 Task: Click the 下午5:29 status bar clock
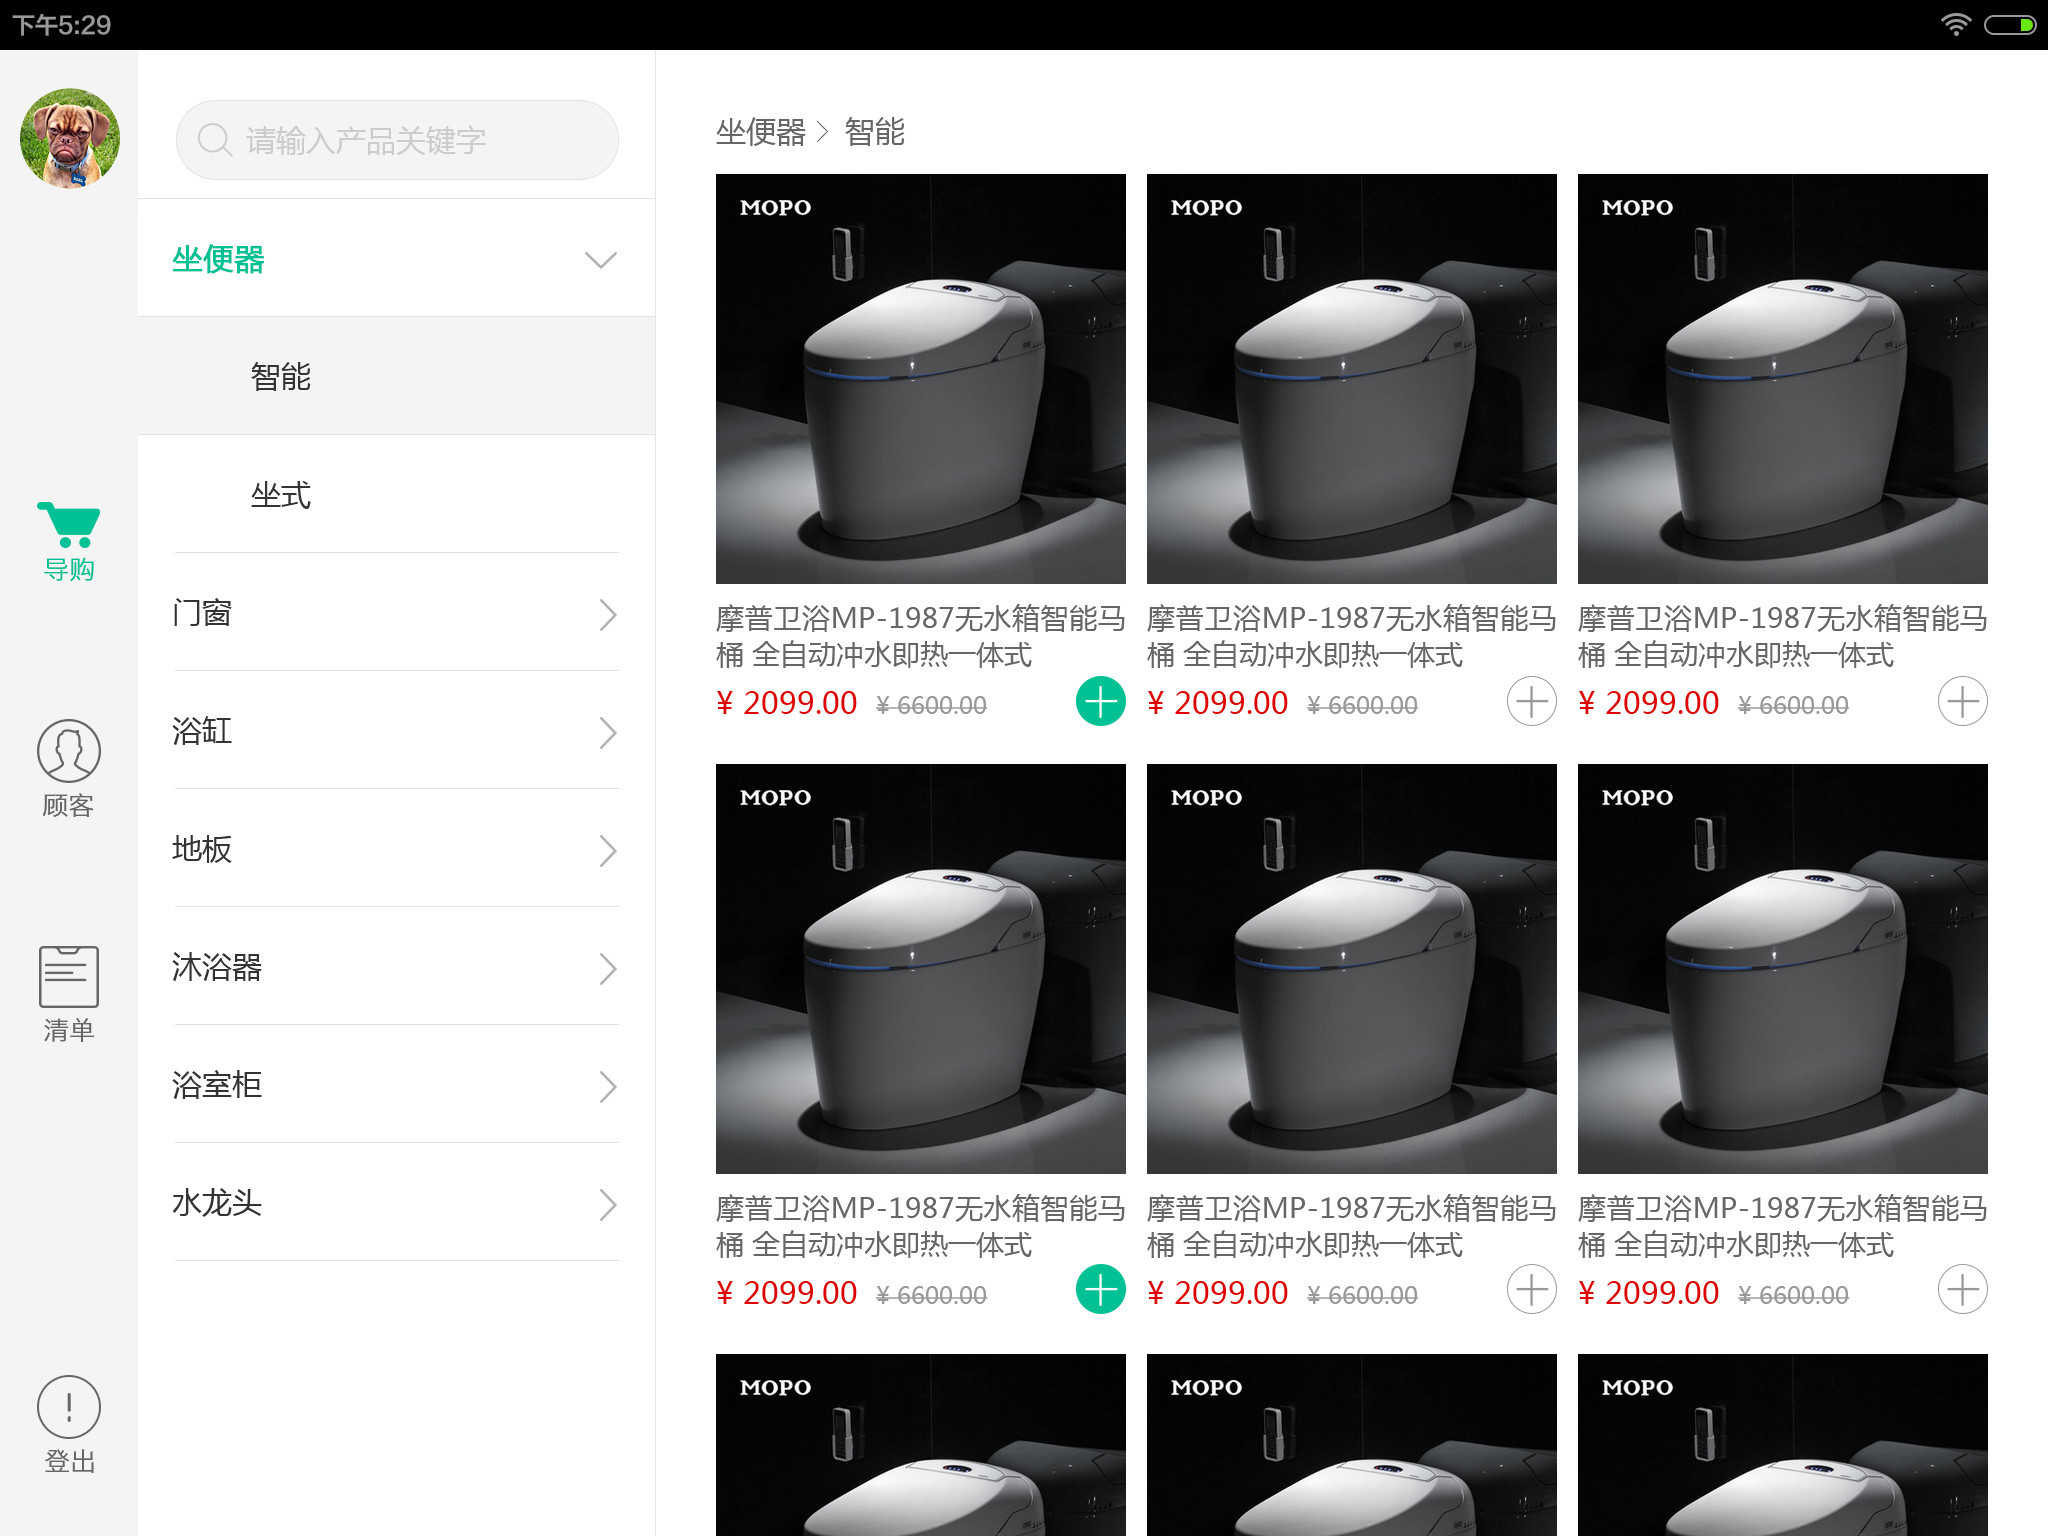tap(62, 25)
